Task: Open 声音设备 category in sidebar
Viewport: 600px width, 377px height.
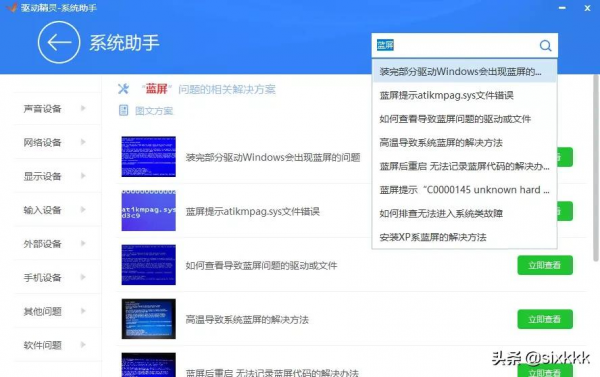Action: [x=57, y=109]
